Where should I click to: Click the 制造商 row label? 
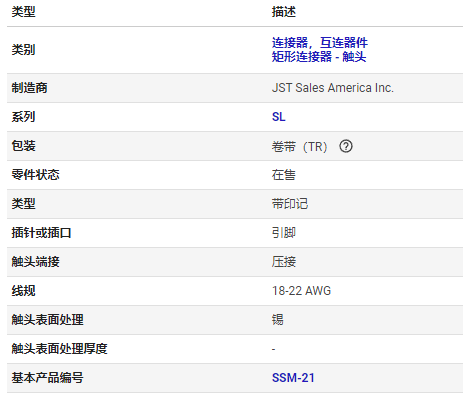coord(29,88)
